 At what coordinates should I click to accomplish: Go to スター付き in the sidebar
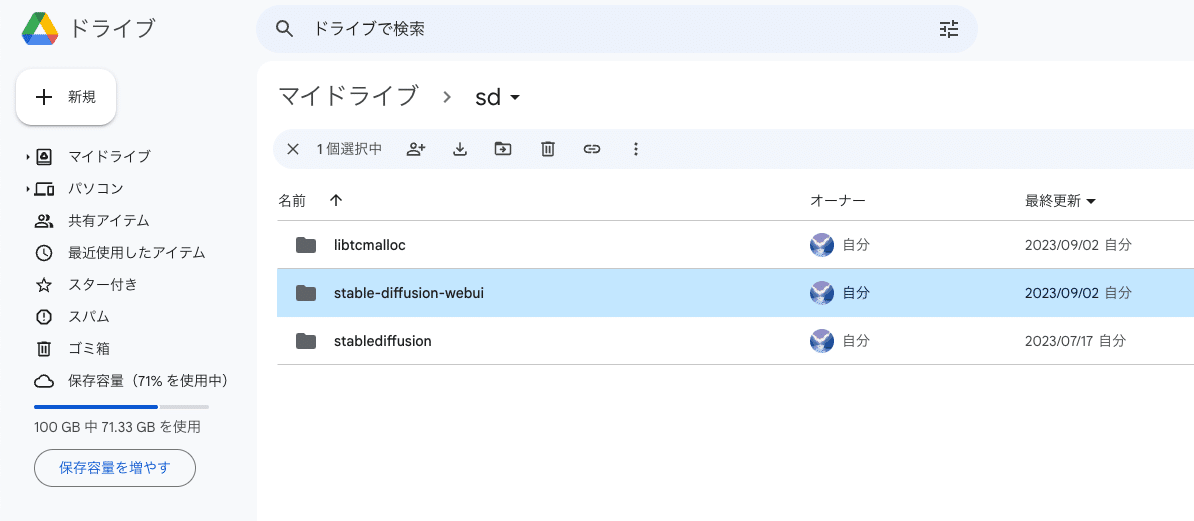coord(102,285)
